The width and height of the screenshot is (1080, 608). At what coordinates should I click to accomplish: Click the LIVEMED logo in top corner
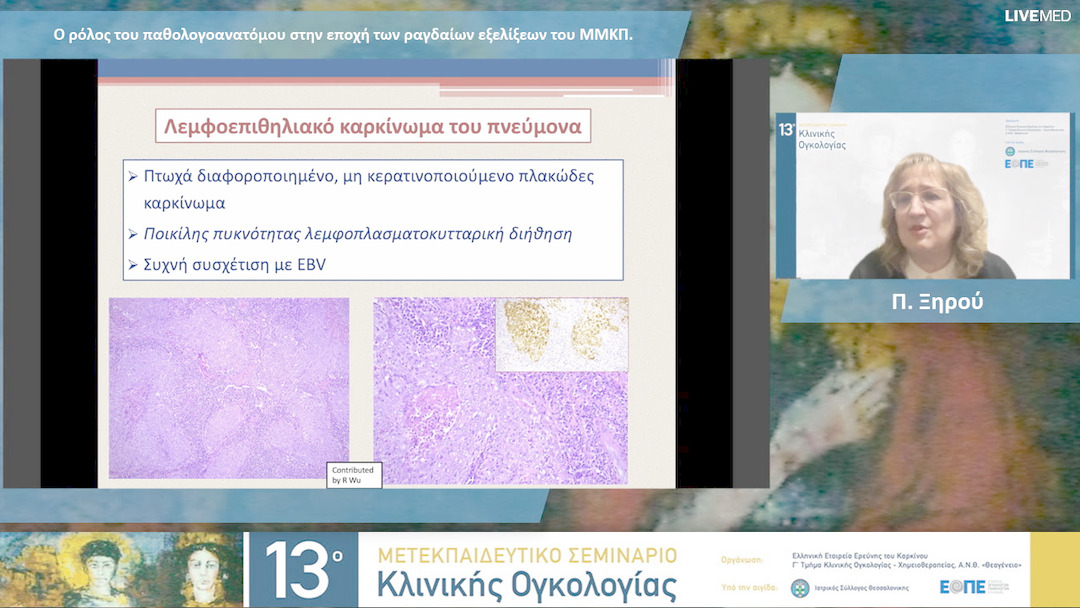[1040, 16]
